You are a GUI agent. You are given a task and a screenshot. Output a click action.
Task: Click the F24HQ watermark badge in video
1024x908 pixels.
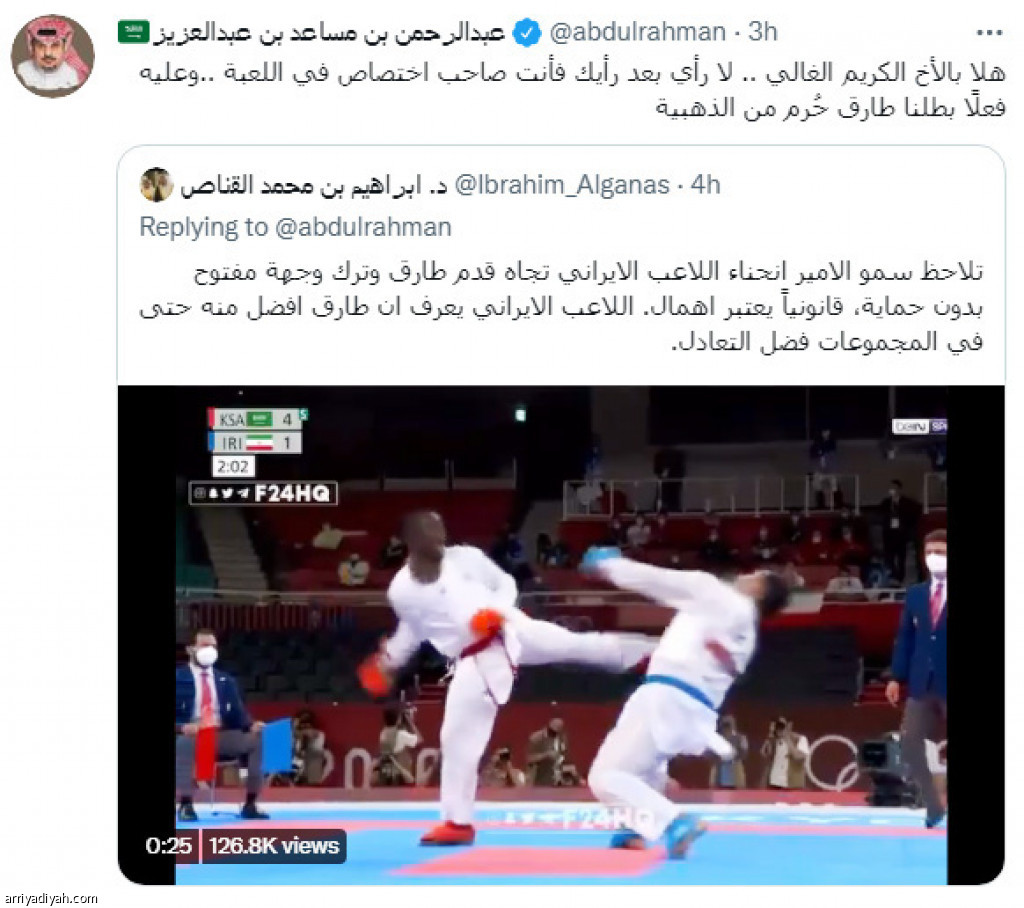pos(263,493)
